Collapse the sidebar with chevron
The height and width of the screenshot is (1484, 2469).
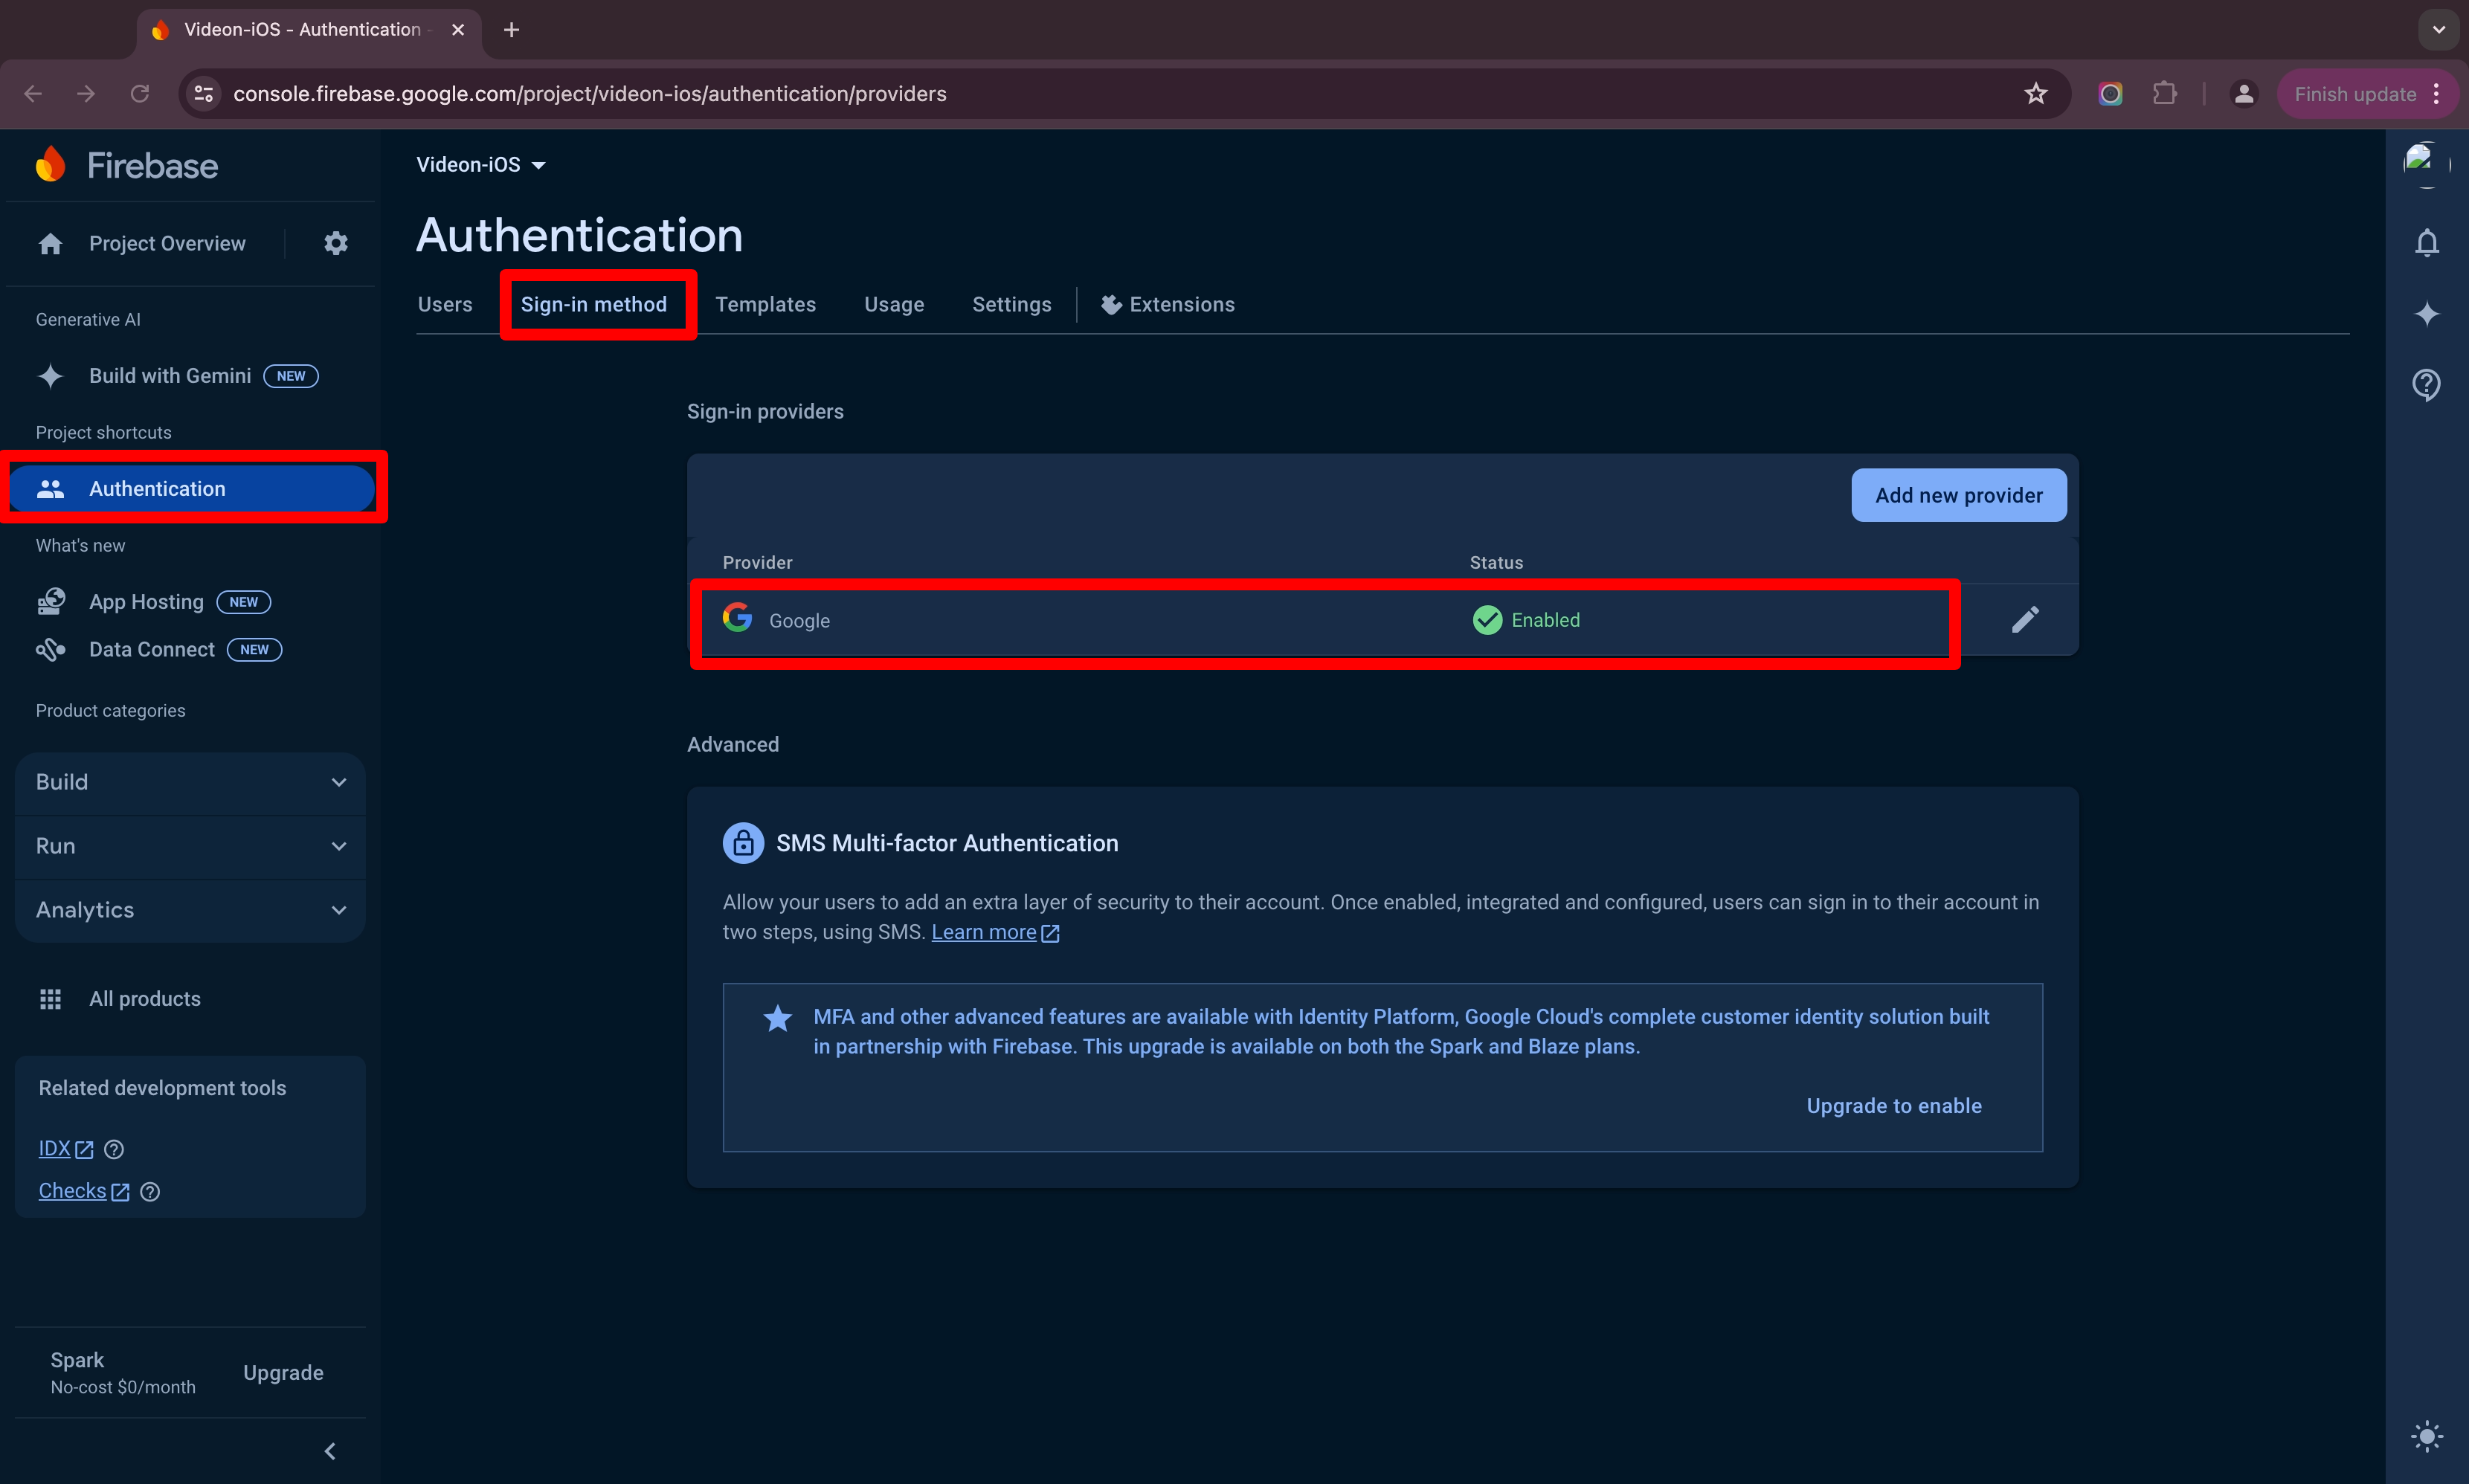[x=330, y=1450]
